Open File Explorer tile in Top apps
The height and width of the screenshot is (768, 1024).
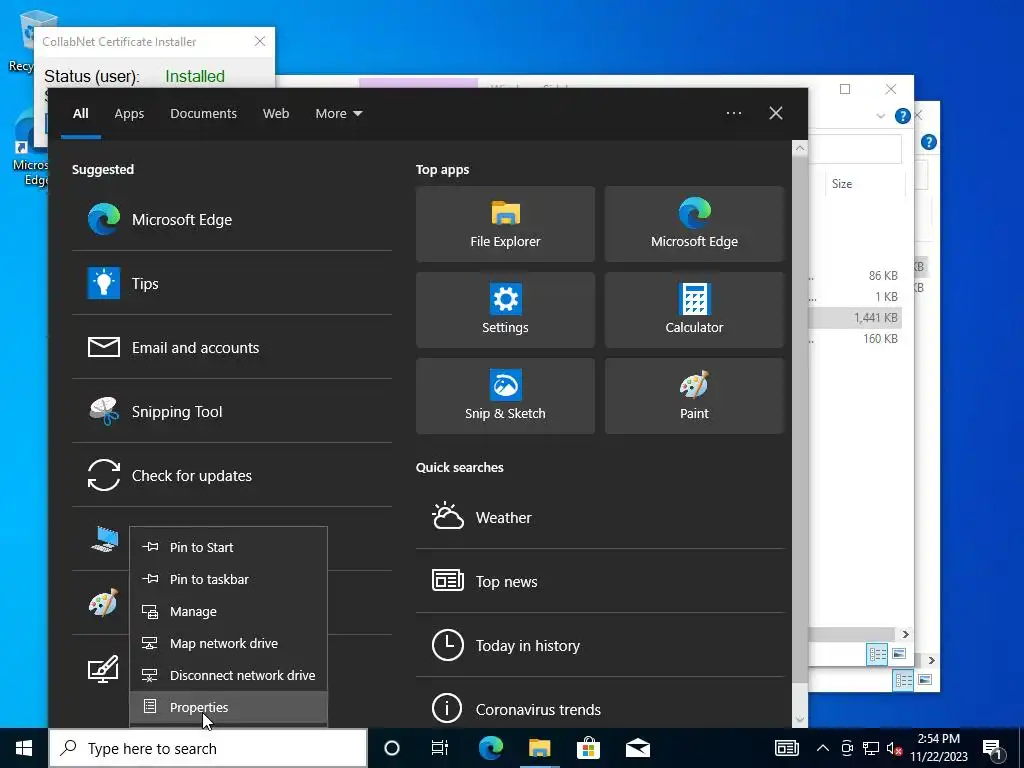point(505,224)
